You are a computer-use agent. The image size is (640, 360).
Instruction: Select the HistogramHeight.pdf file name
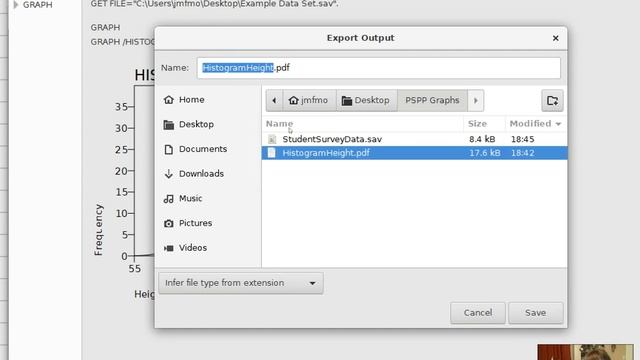point(326,153)
